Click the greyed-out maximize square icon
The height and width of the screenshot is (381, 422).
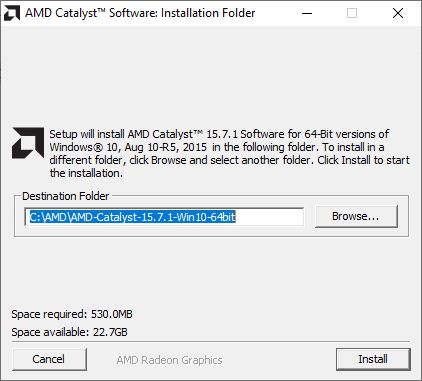(352, 13)
